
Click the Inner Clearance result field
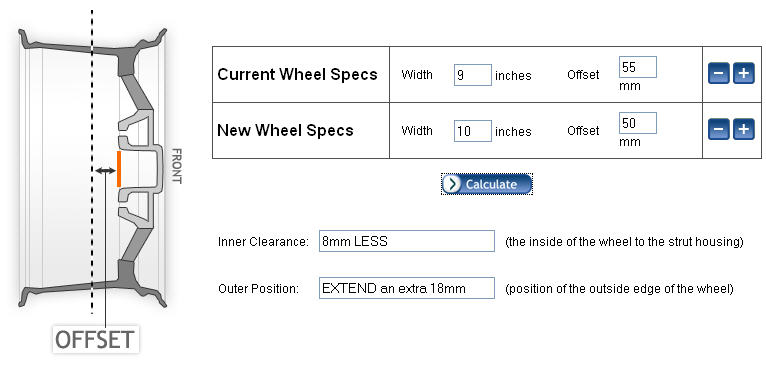pyautogui.click(x=406, y=241)
